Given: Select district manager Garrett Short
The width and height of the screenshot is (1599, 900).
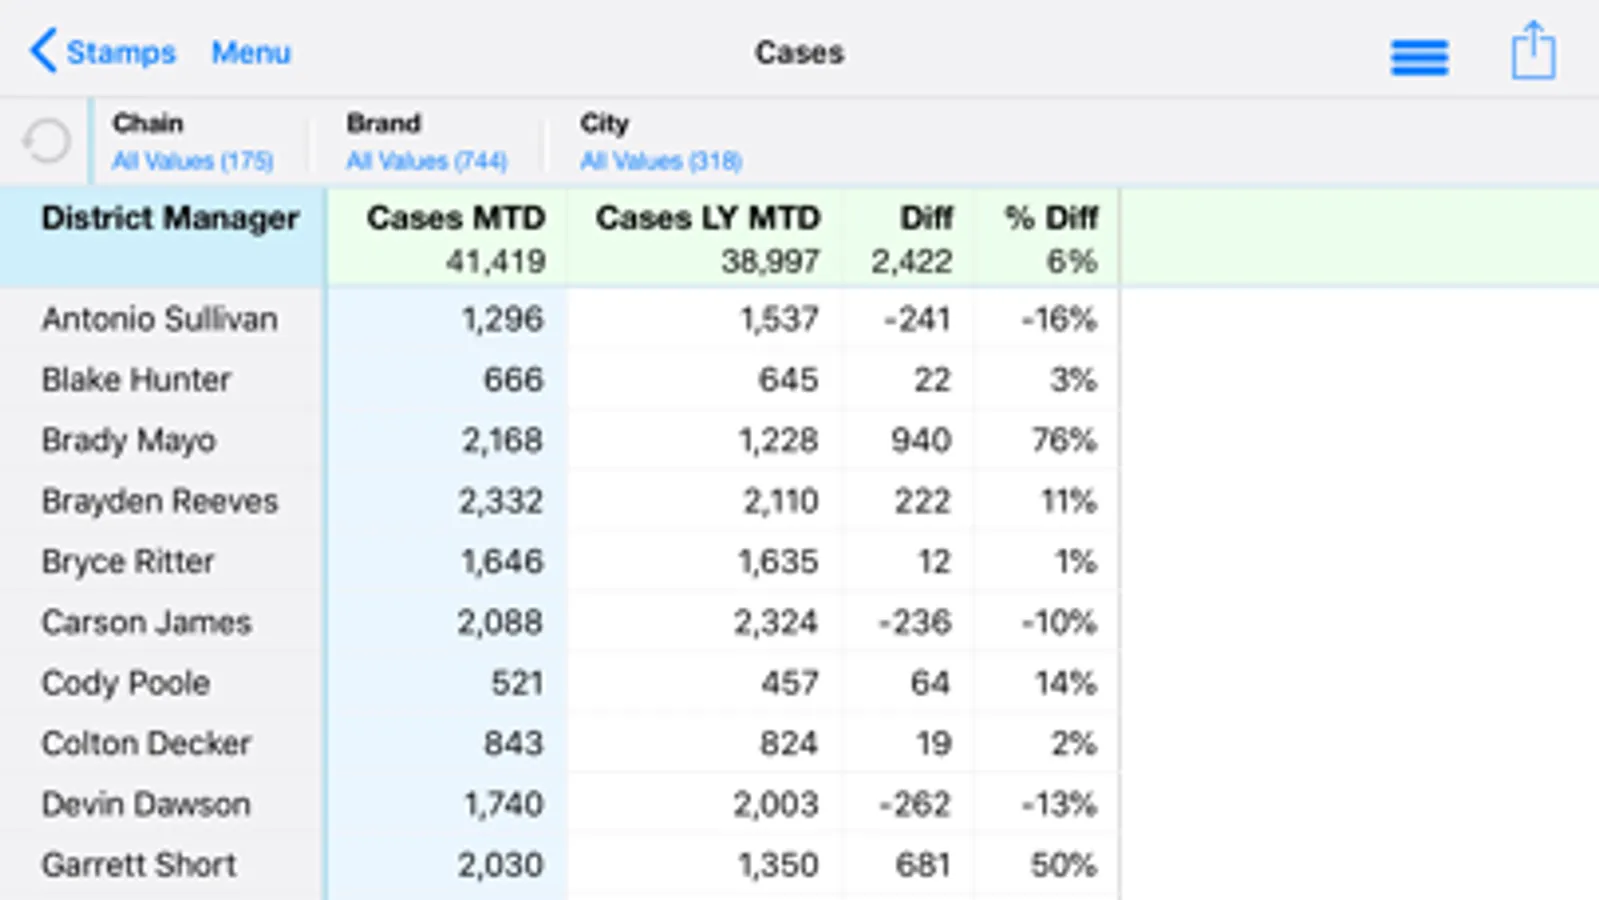Looking at the screenshot, I should tap(139, 864).
